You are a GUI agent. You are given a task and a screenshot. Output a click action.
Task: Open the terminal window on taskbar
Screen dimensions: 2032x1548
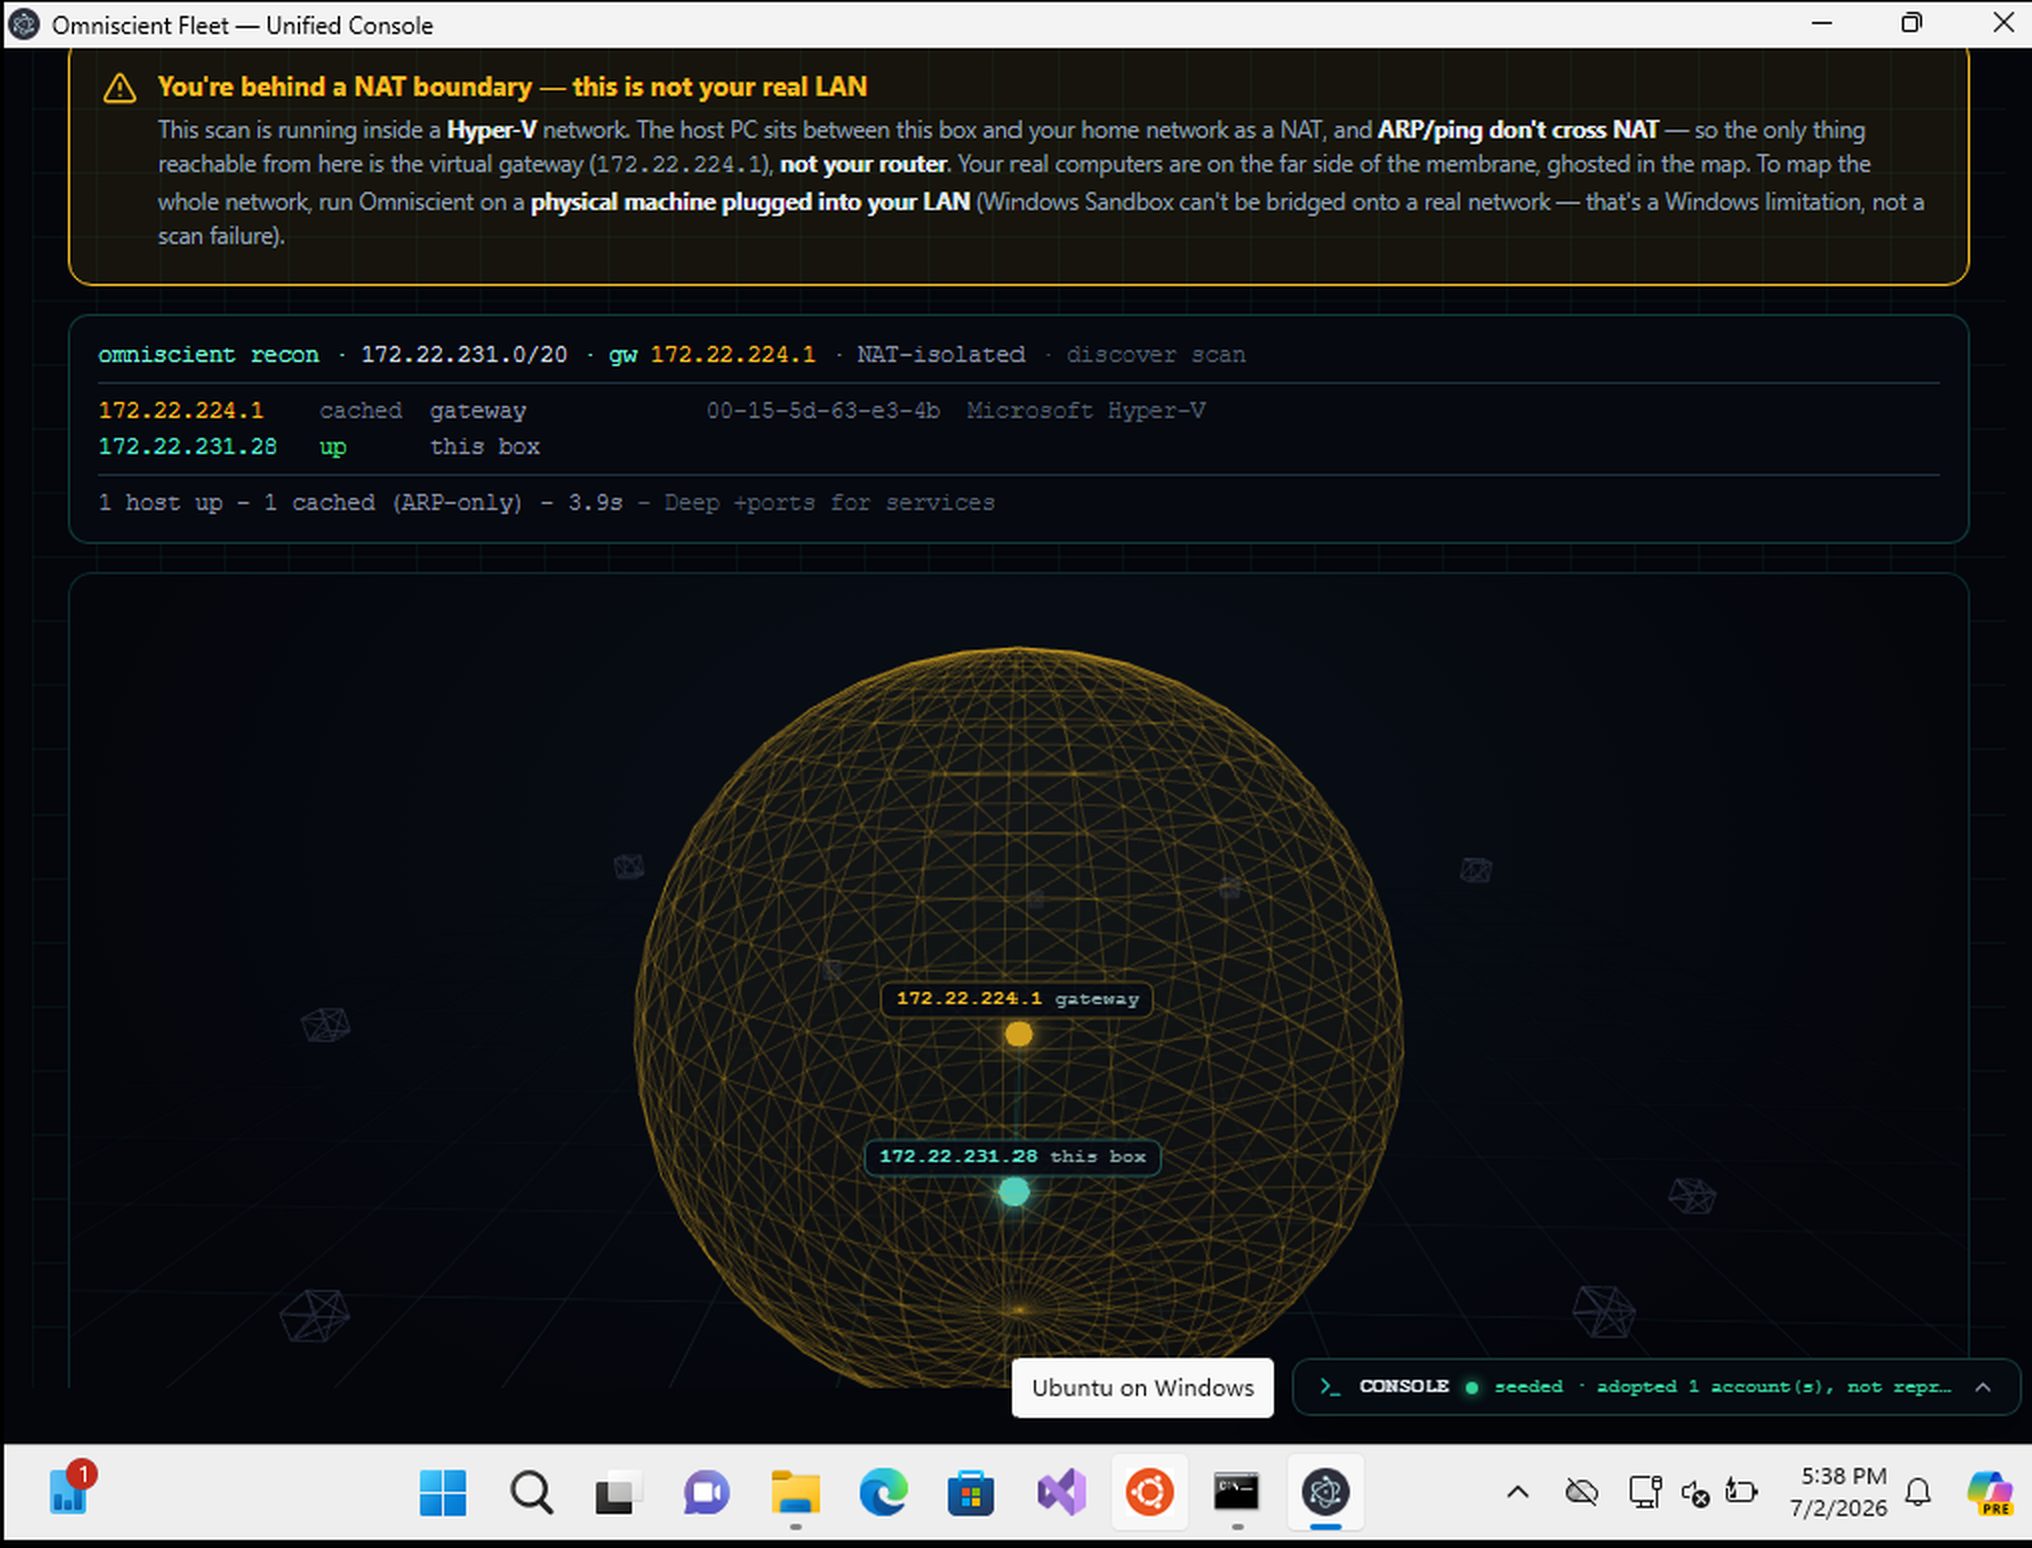[x=1237, y=1493]
